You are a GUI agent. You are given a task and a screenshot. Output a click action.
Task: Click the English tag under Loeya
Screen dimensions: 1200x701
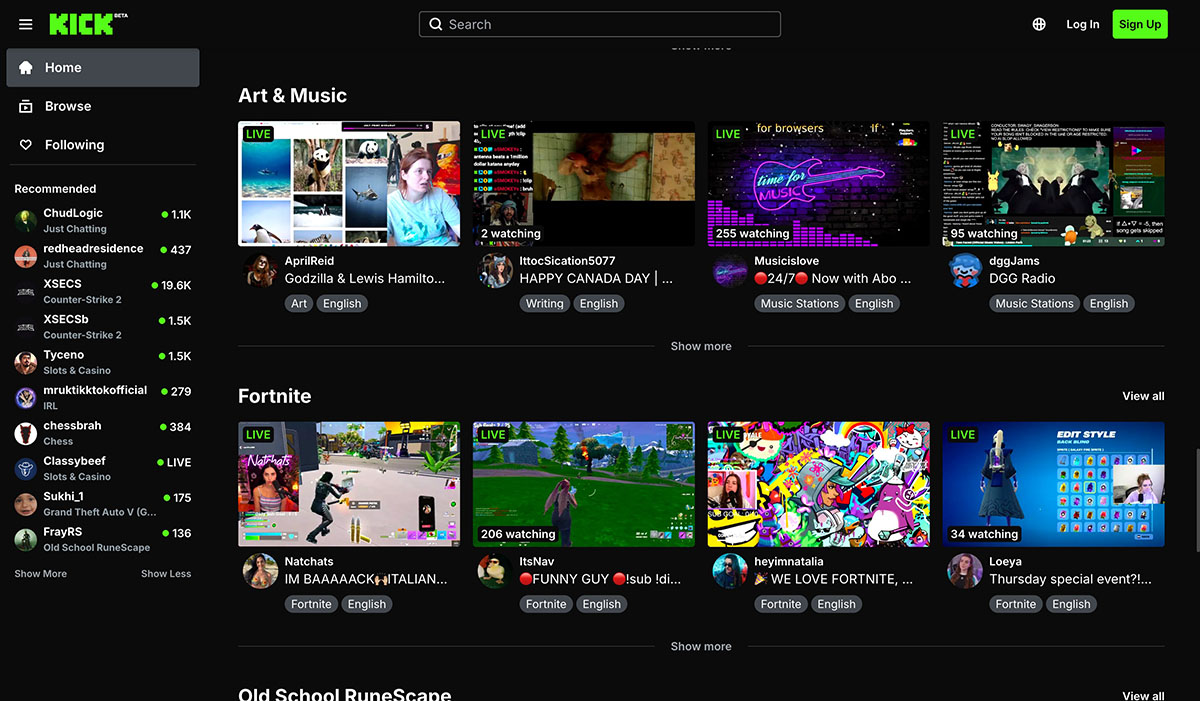(1071, 604)
